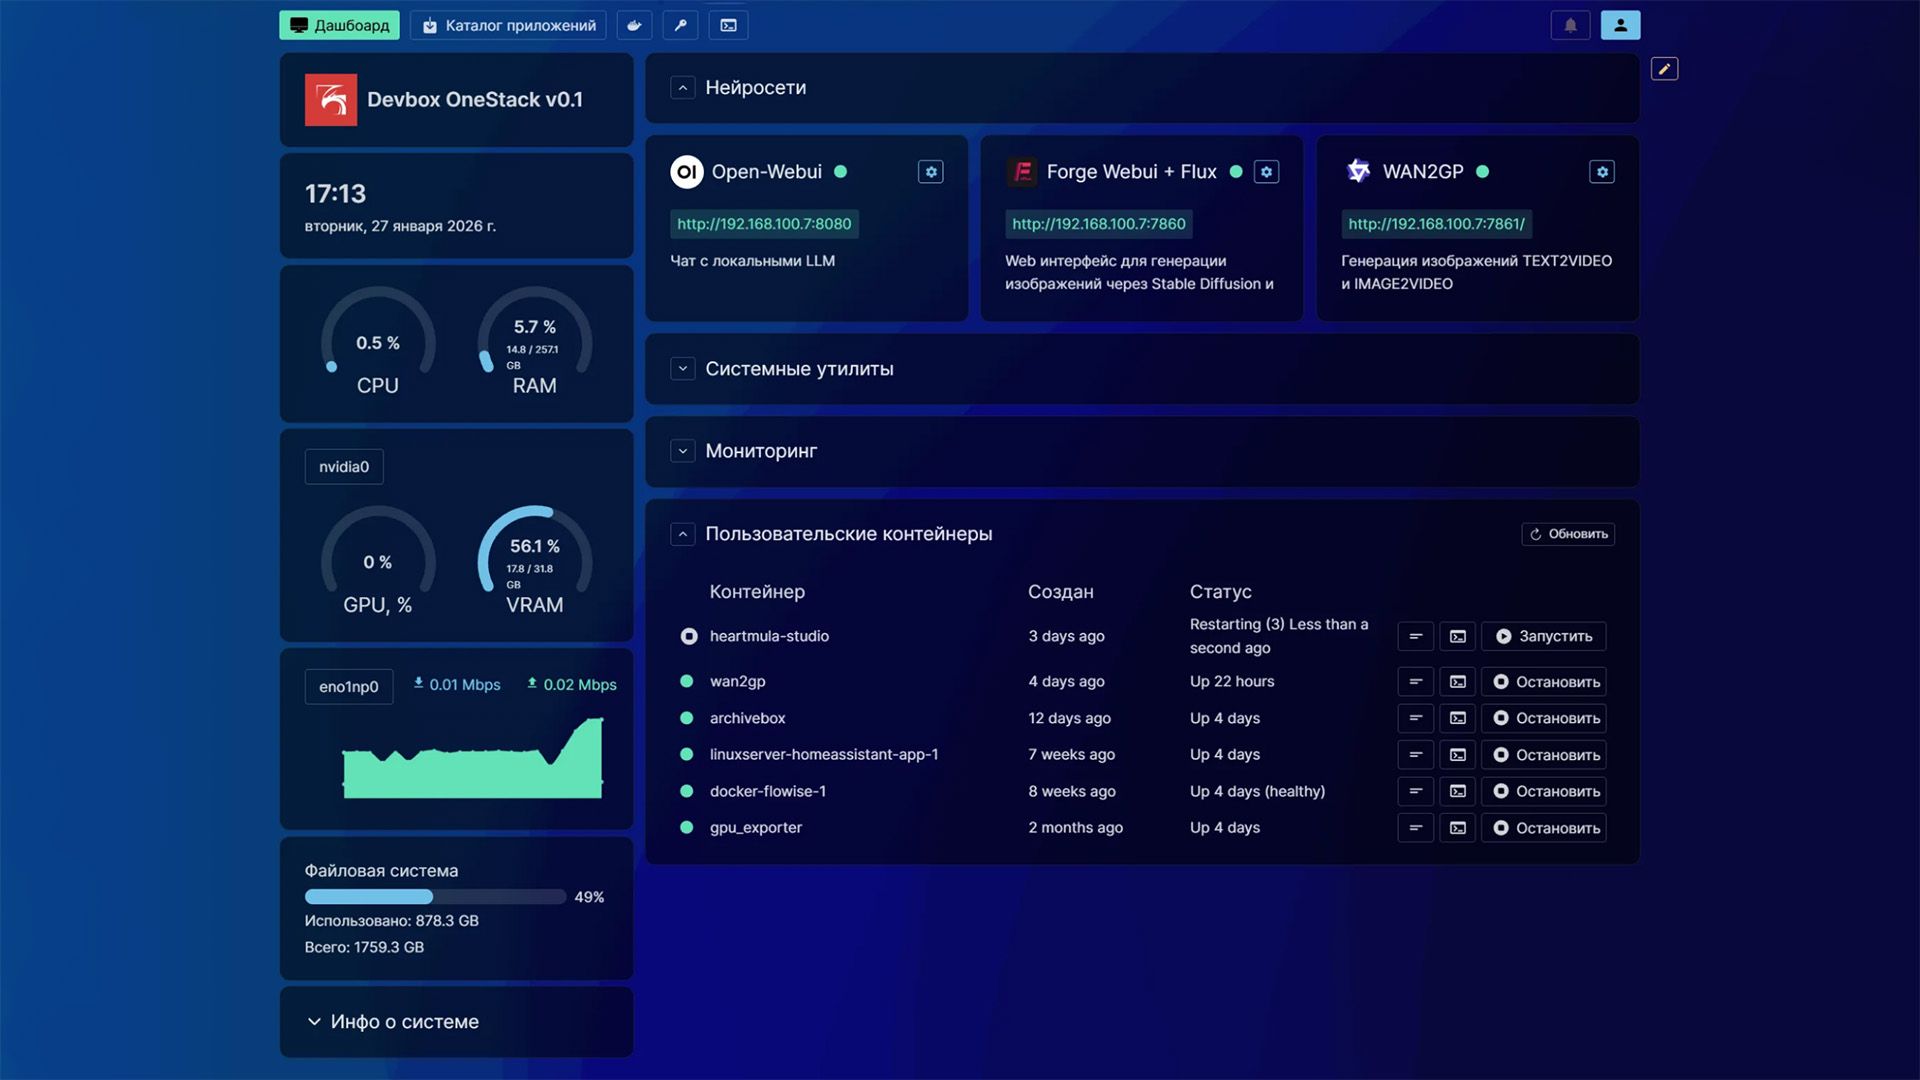Expand the Системные утилиты section

pyautogui.click(x=683, y=368)
